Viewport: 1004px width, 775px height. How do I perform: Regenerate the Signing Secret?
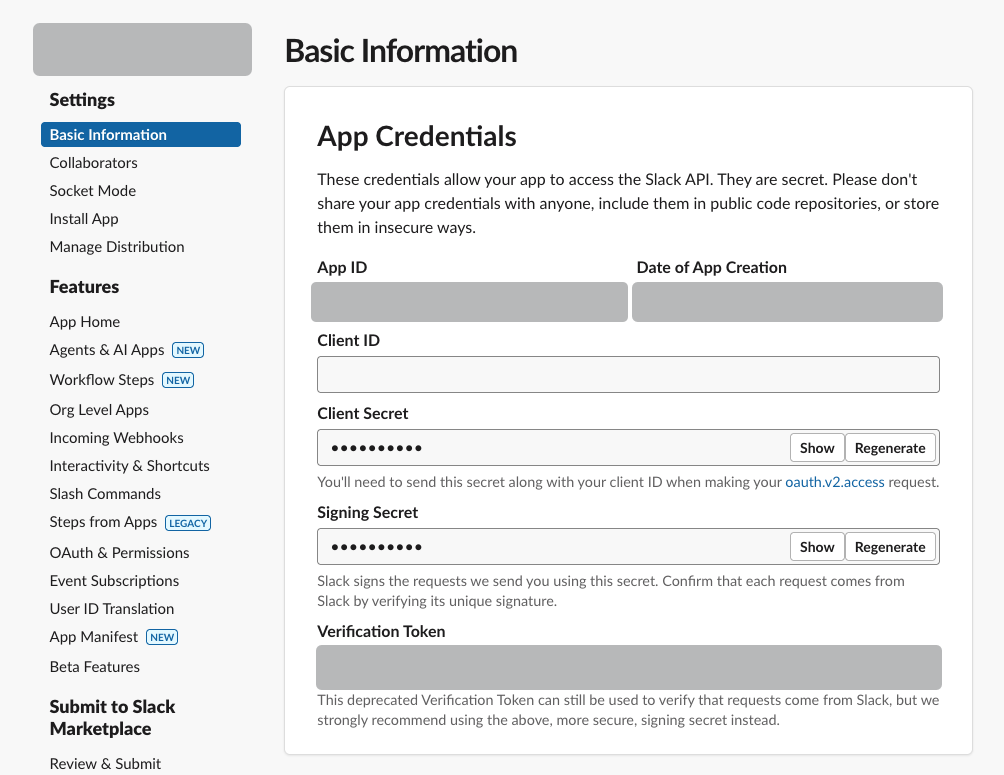(890, 546)
